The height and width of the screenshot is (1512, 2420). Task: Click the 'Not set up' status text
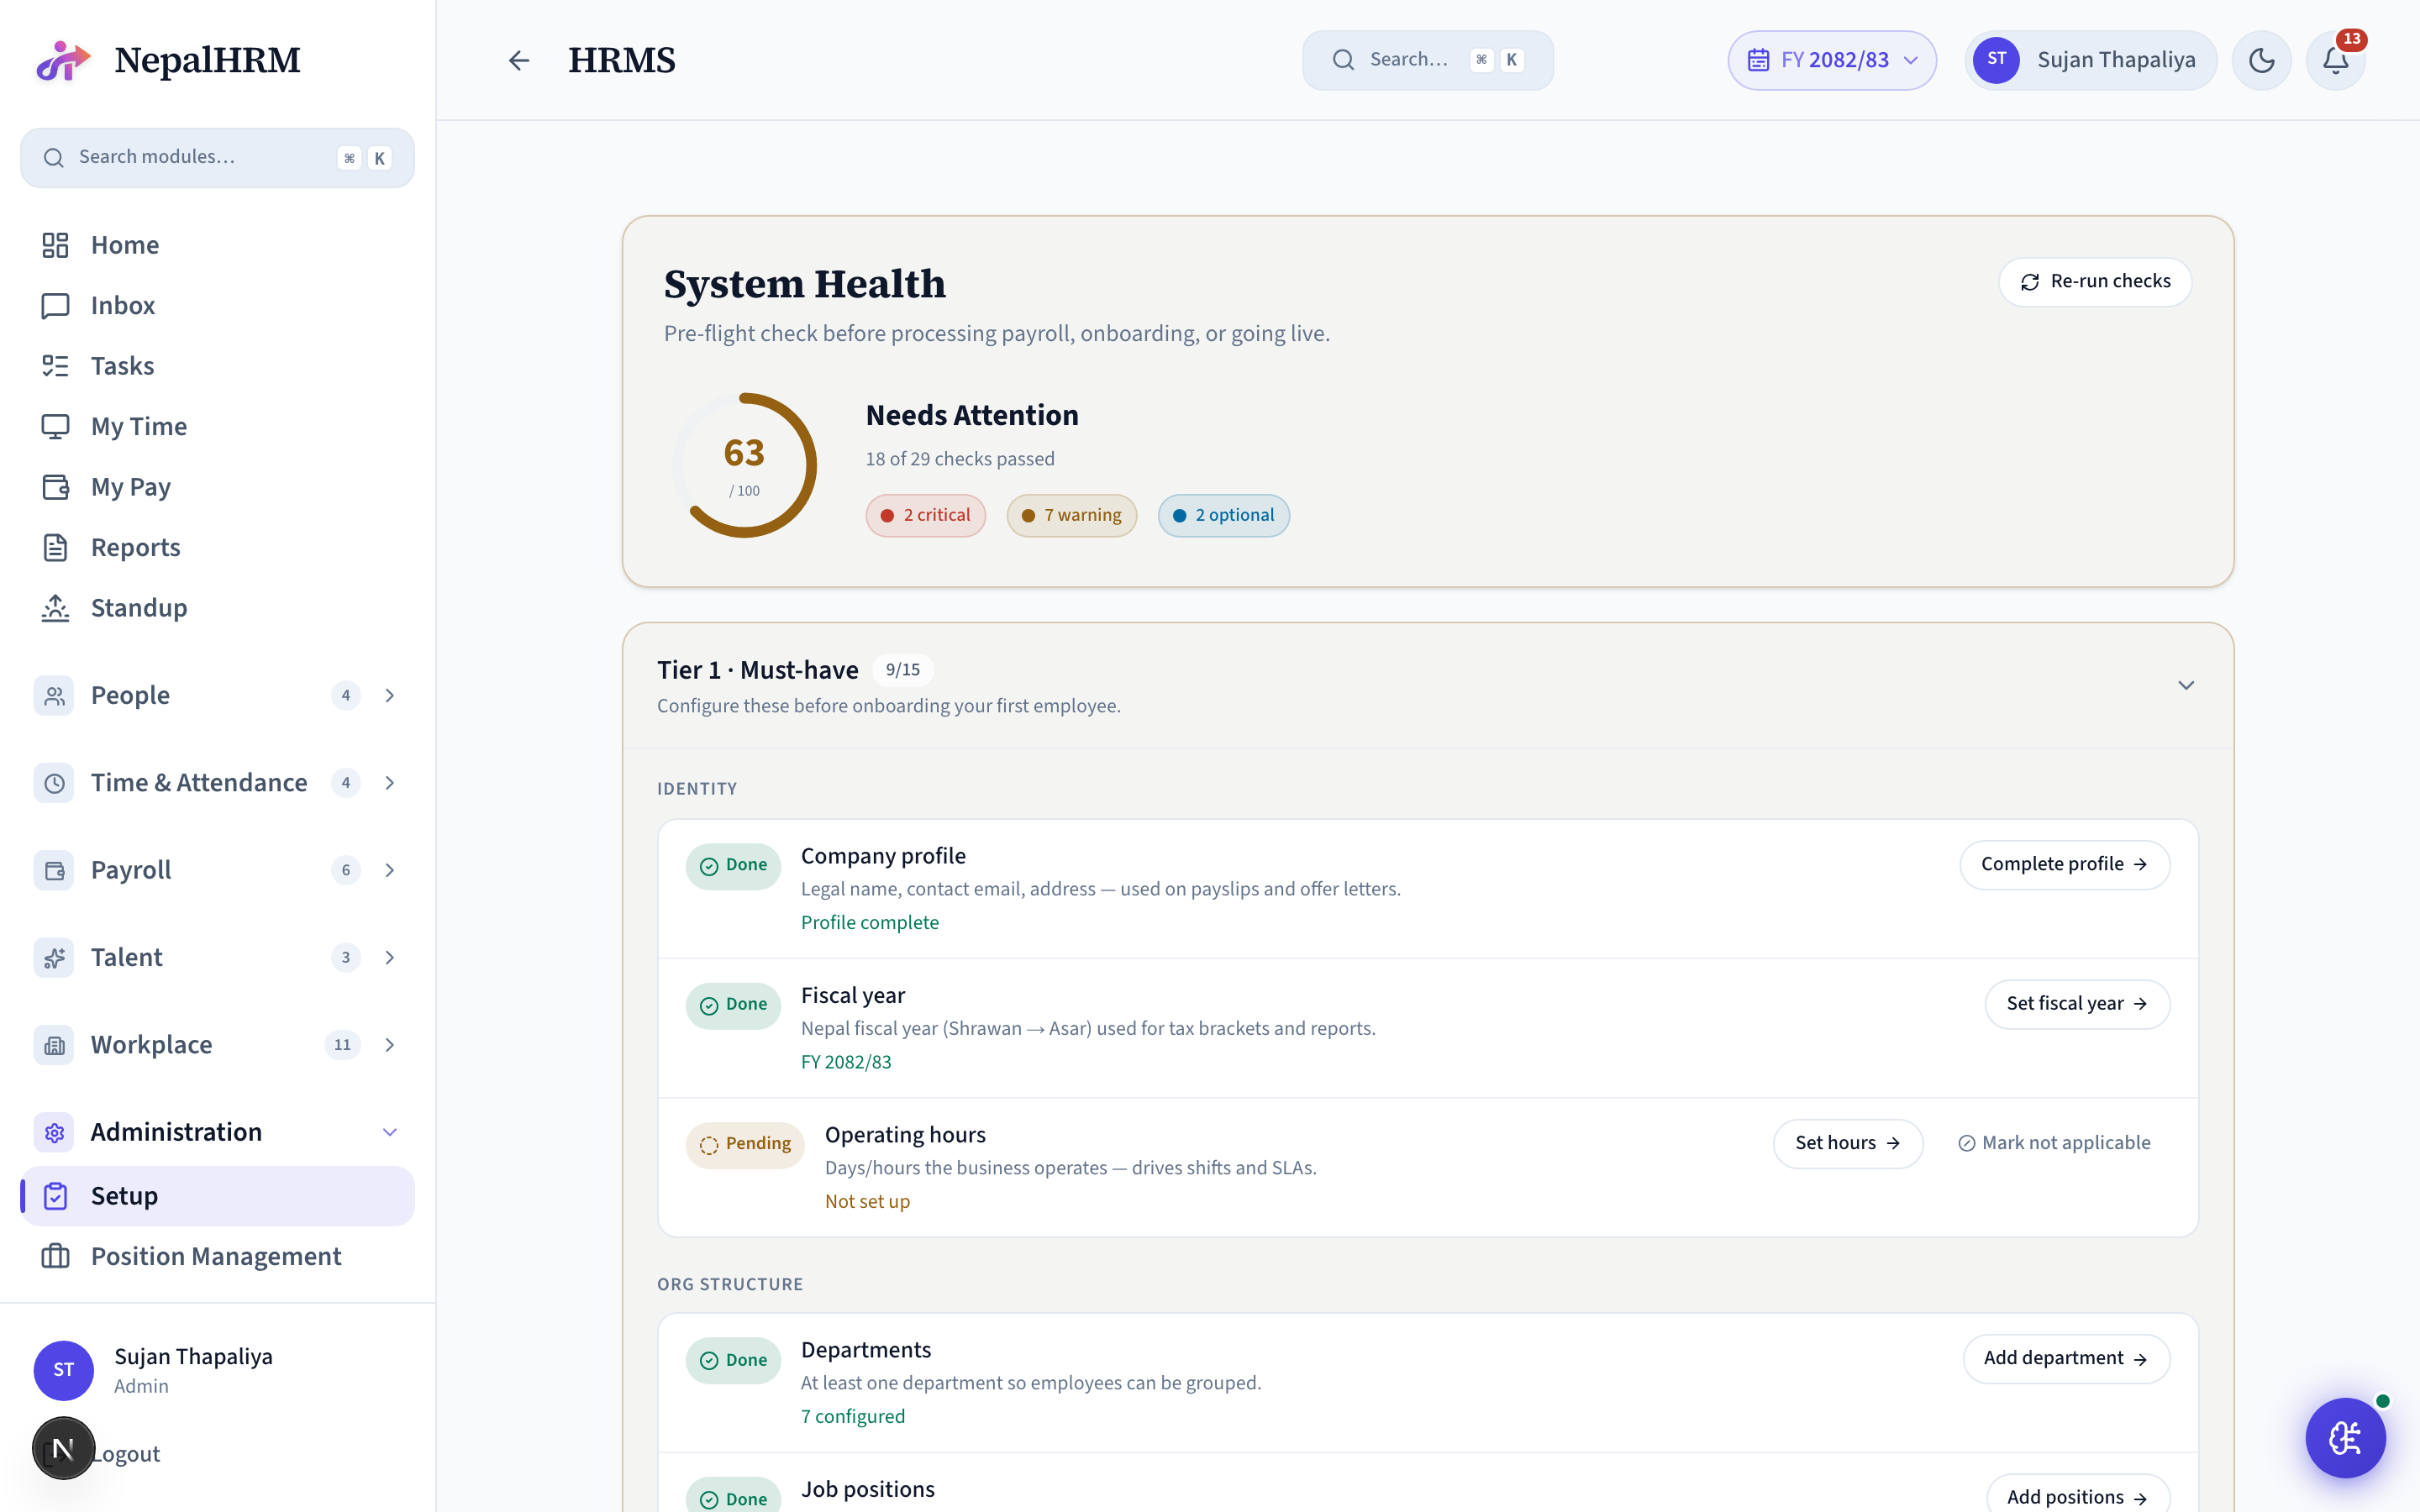click(x=867, y=1202)
